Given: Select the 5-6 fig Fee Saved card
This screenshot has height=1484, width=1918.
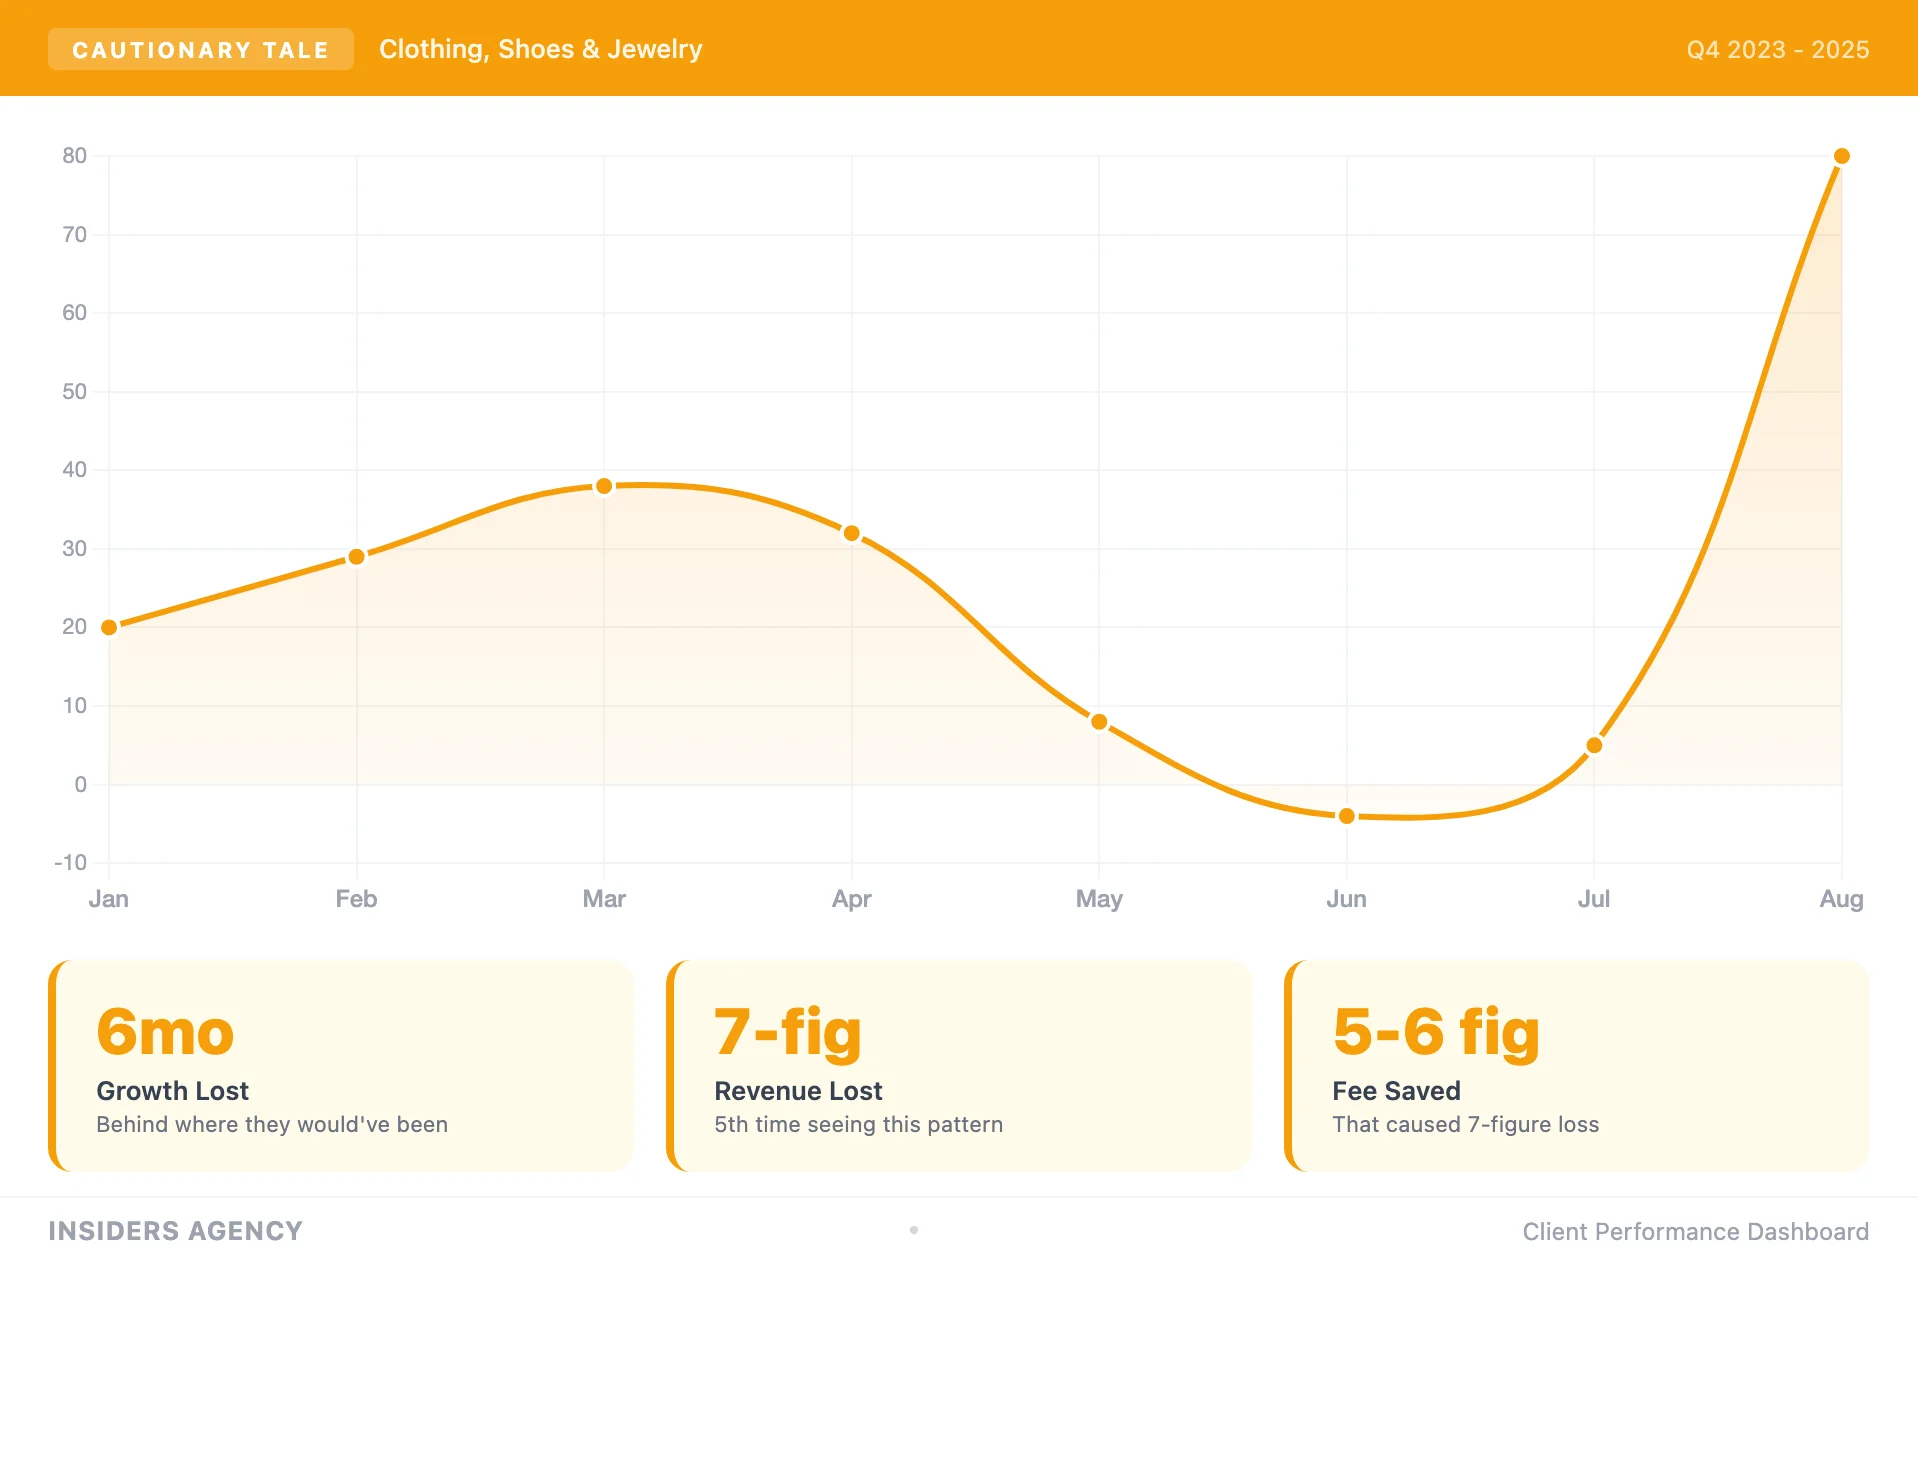Looking at the screenshot, I should coord(1577,1066).
